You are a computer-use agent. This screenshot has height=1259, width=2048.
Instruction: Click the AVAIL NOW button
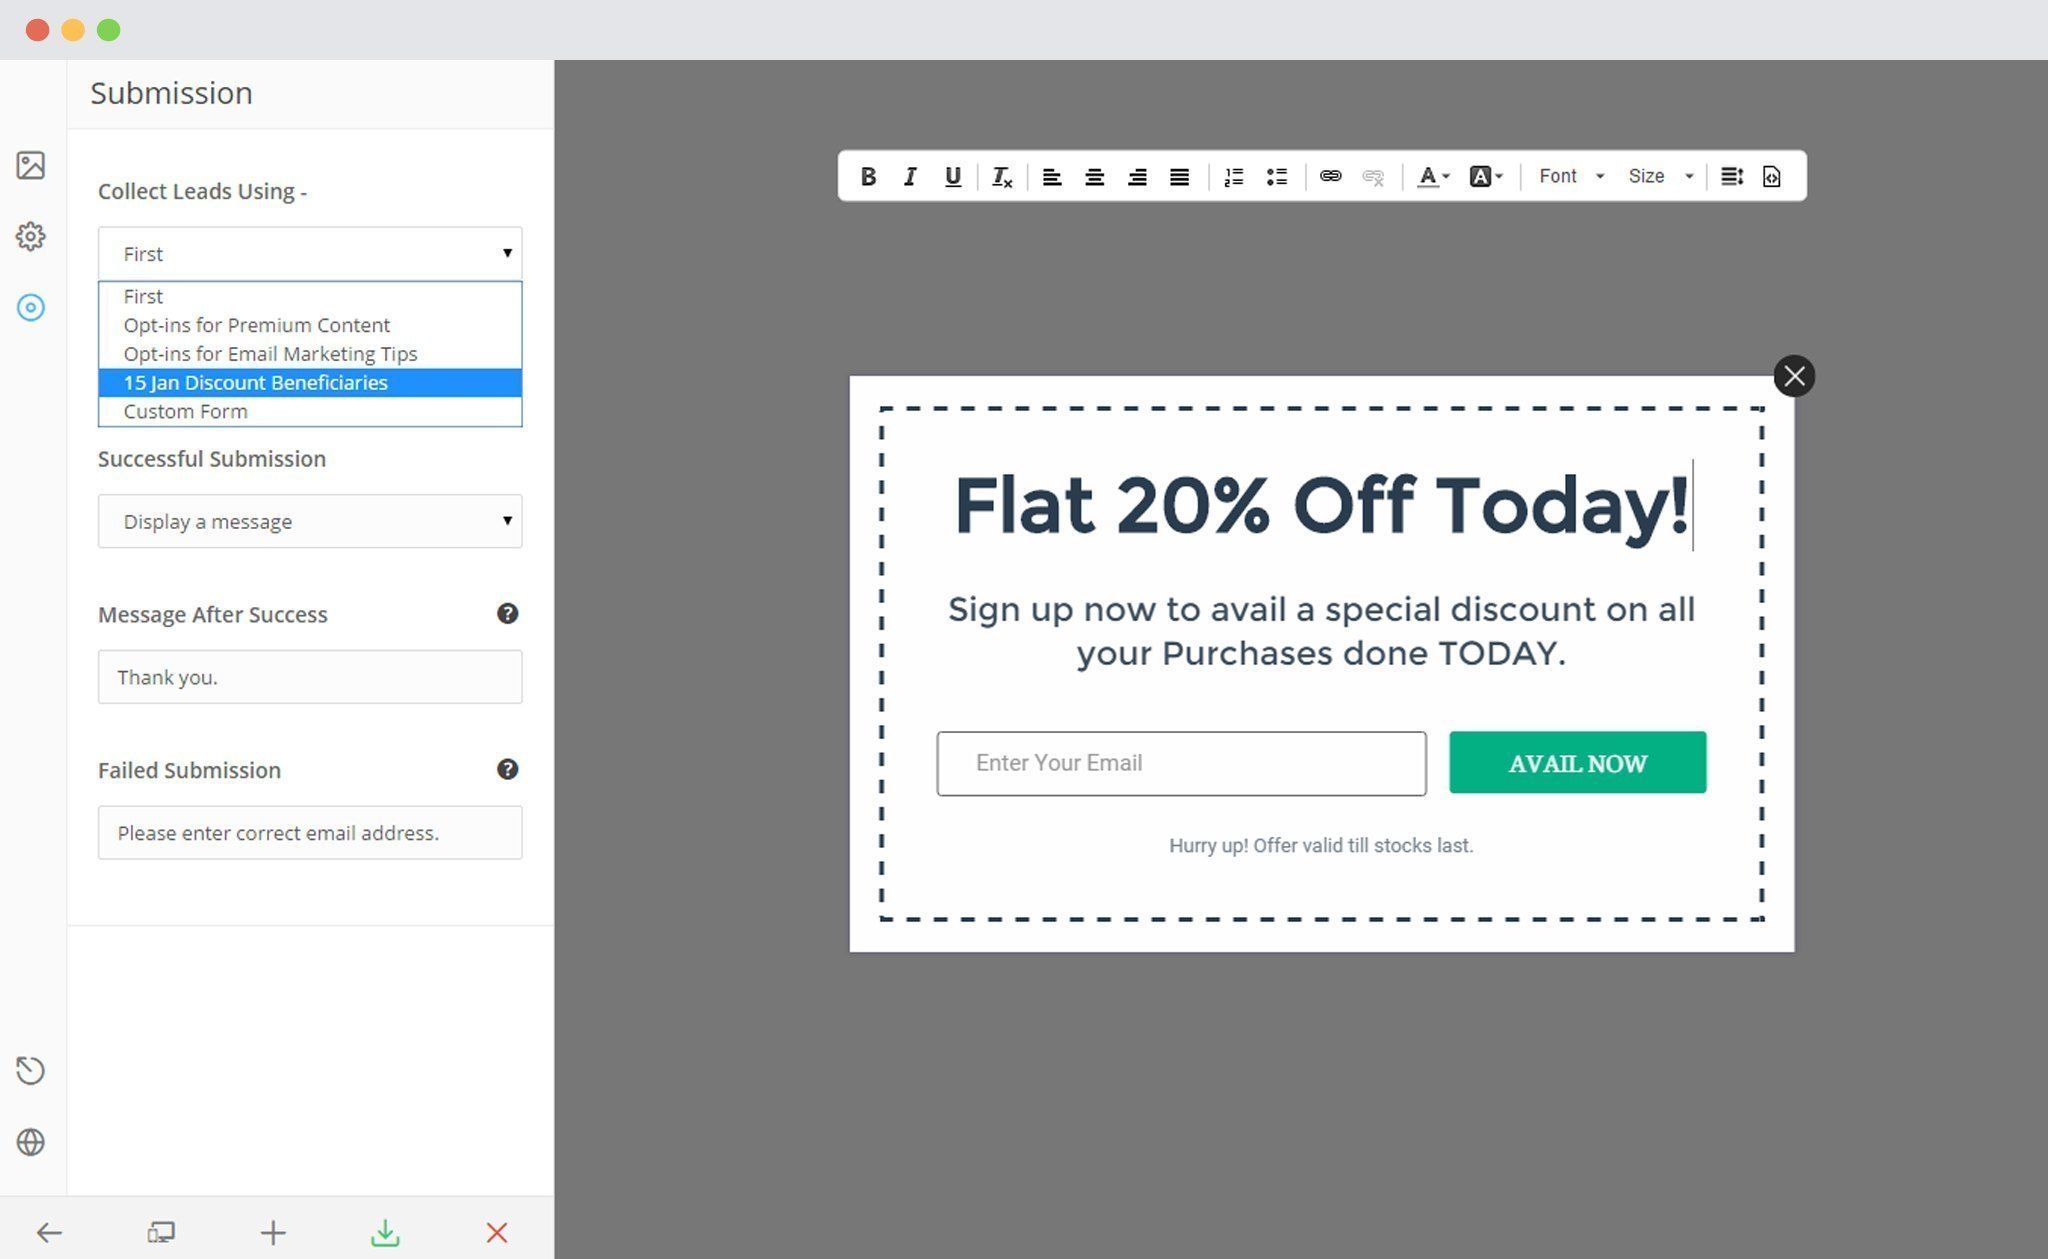point(1577,763)
